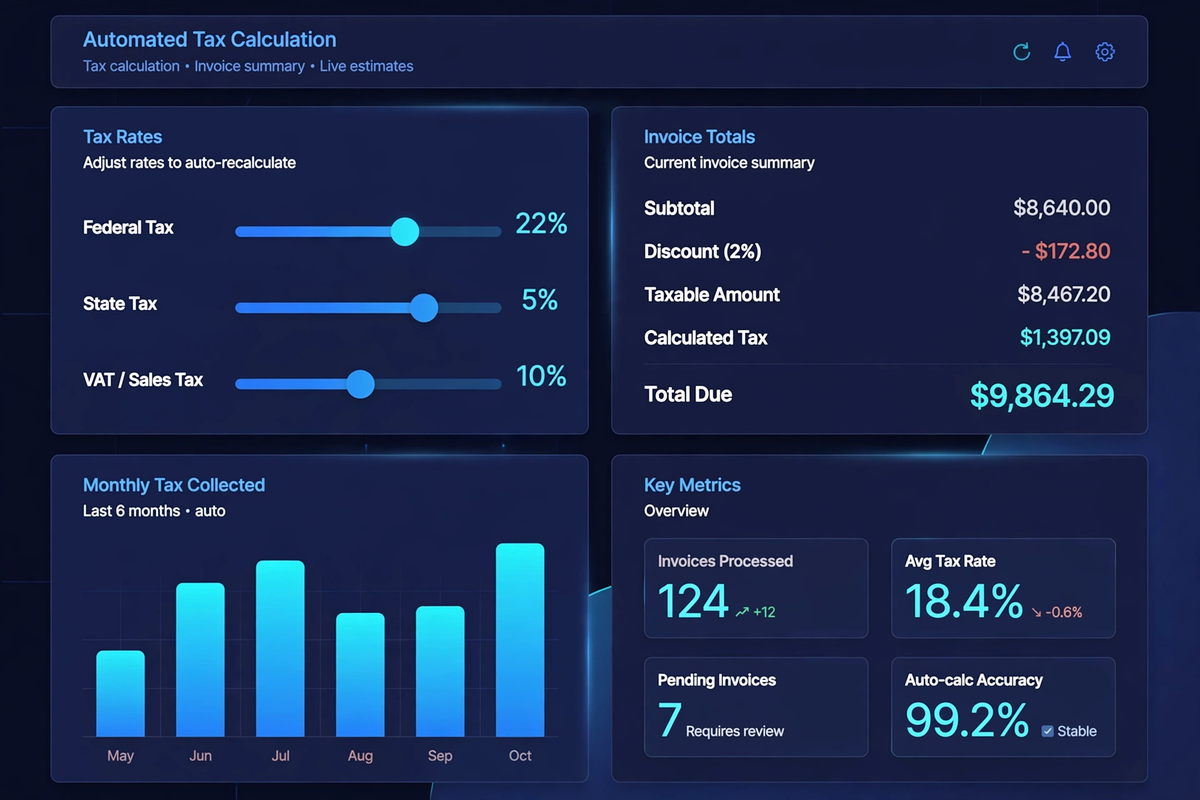Toggle the Stable checkbox
Screen dimensions: 1200x800
pos(1048,731)
